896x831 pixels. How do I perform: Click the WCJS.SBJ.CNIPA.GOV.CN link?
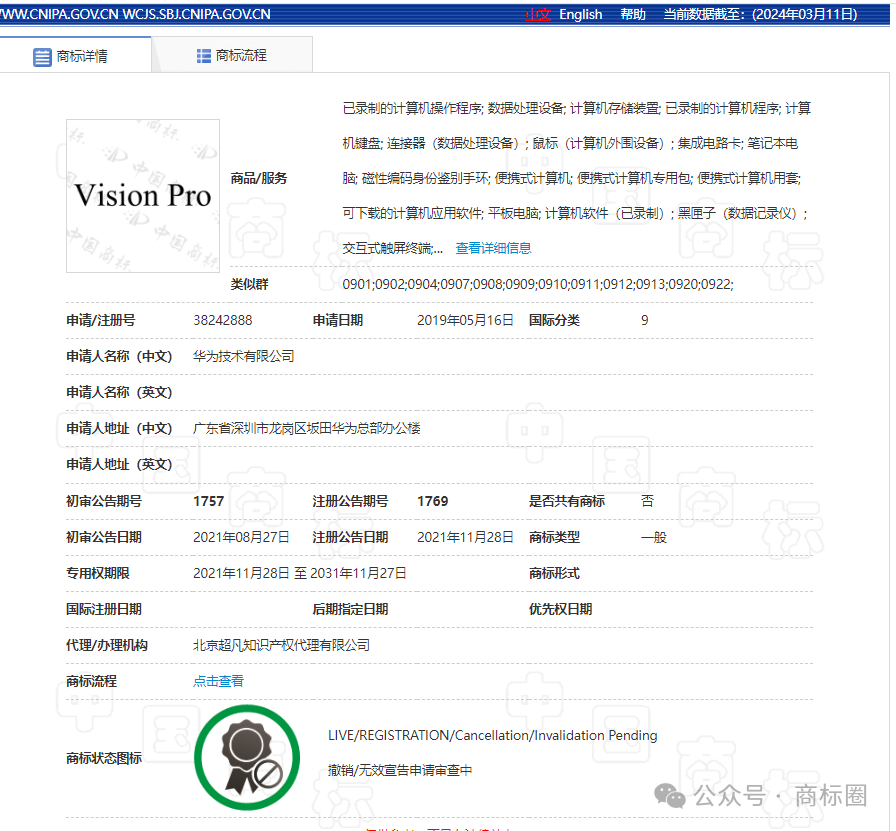[194, 14]
